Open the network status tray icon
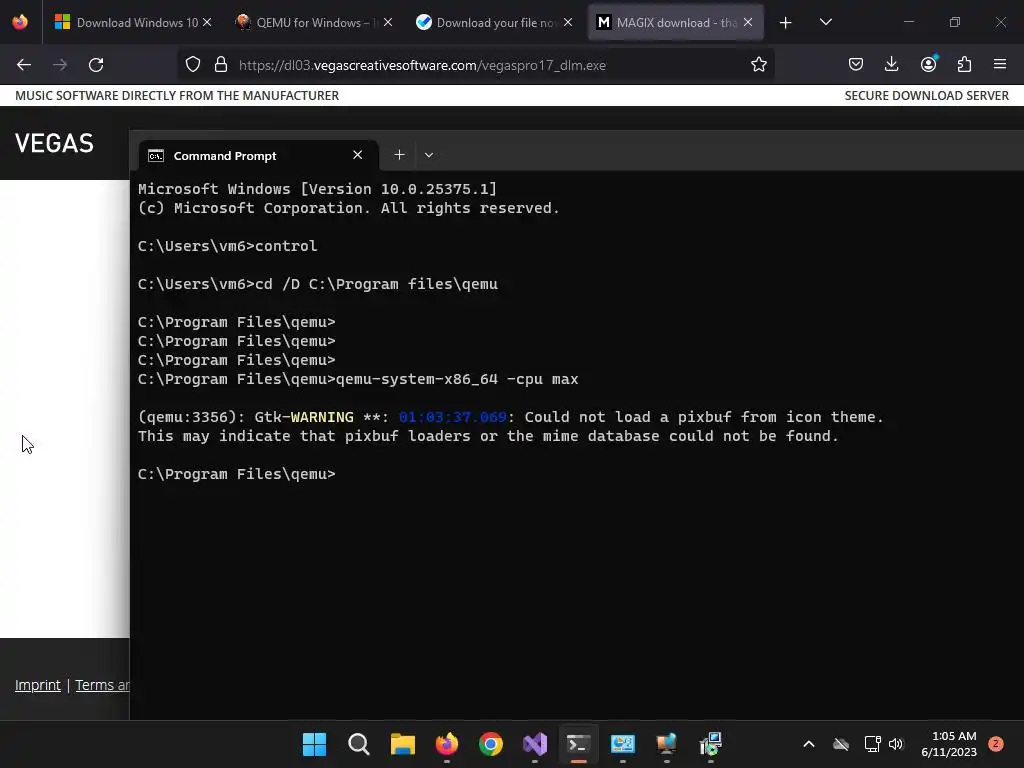 click(872, 744)
